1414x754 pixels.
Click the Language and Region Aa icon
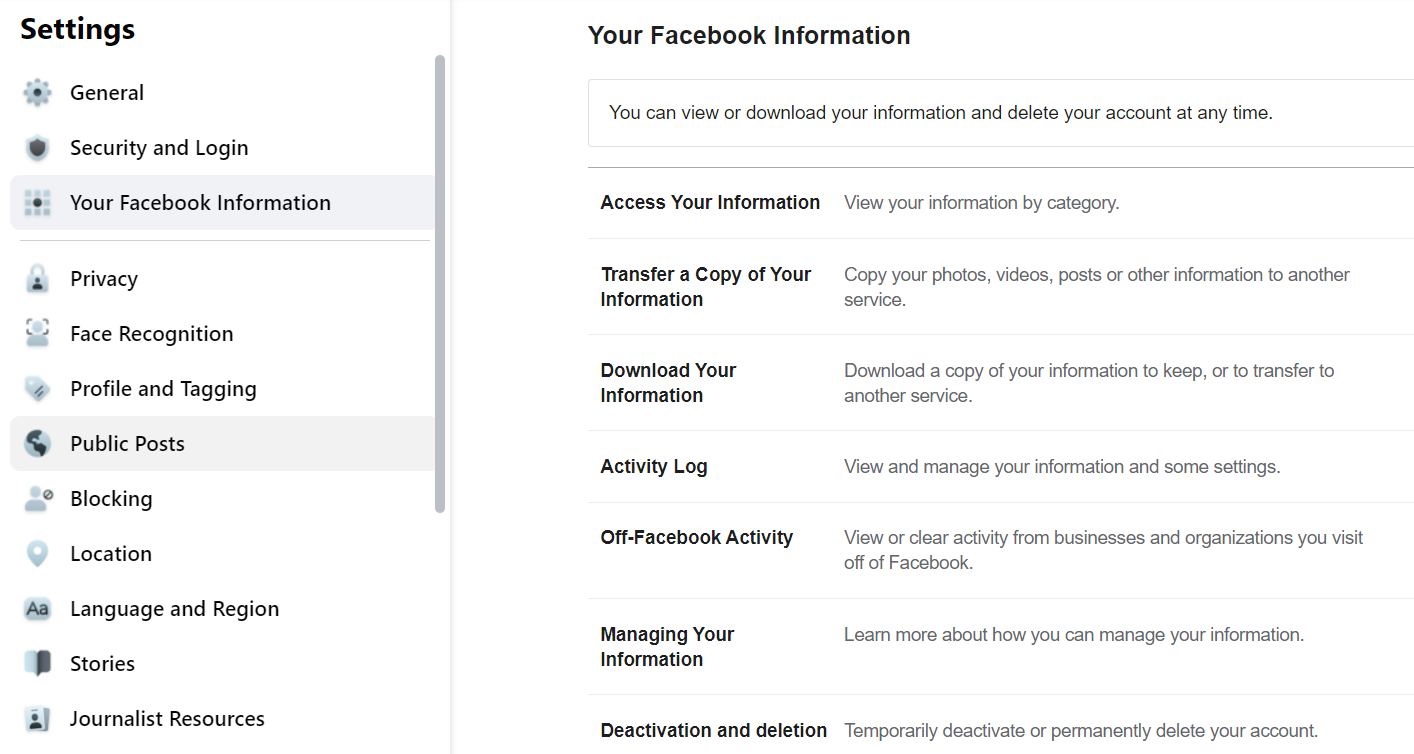click(x=37, y=609)
